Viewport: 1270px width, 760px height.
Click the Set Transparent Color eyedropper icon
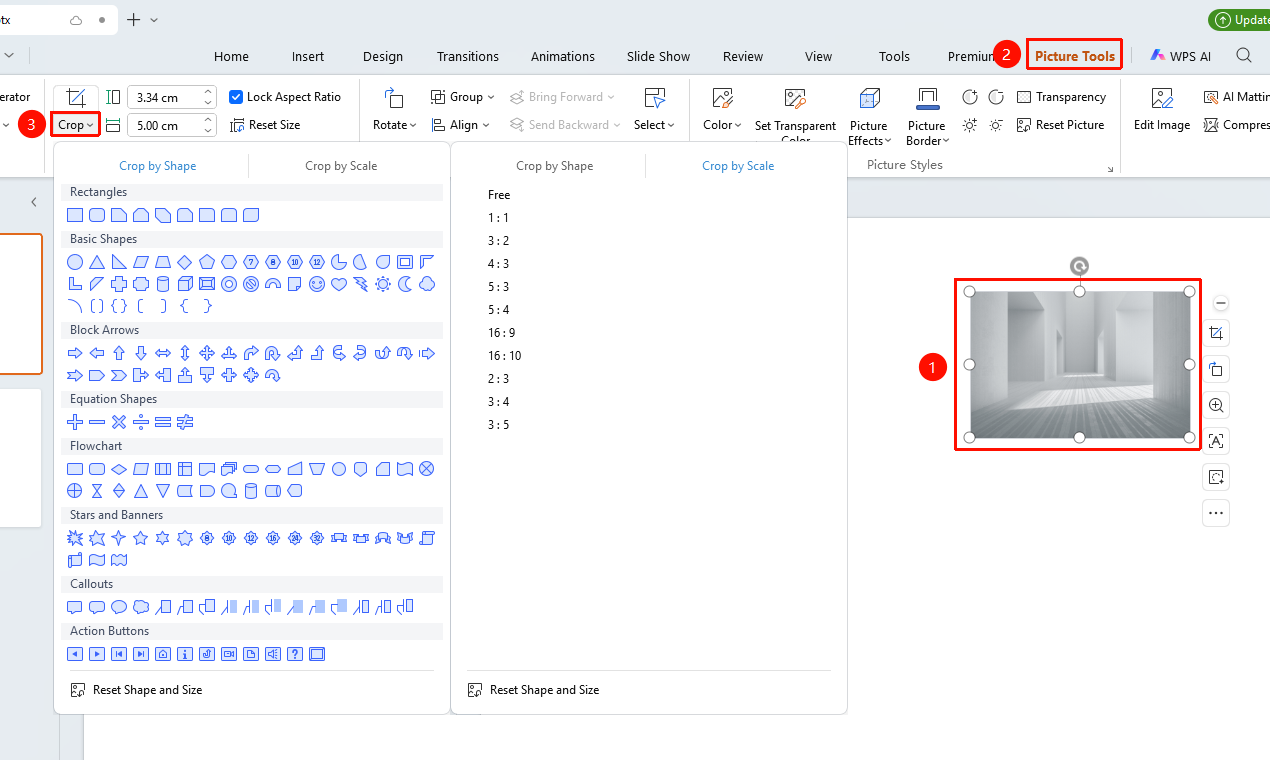pyautogui.click(x=795, y=98)
